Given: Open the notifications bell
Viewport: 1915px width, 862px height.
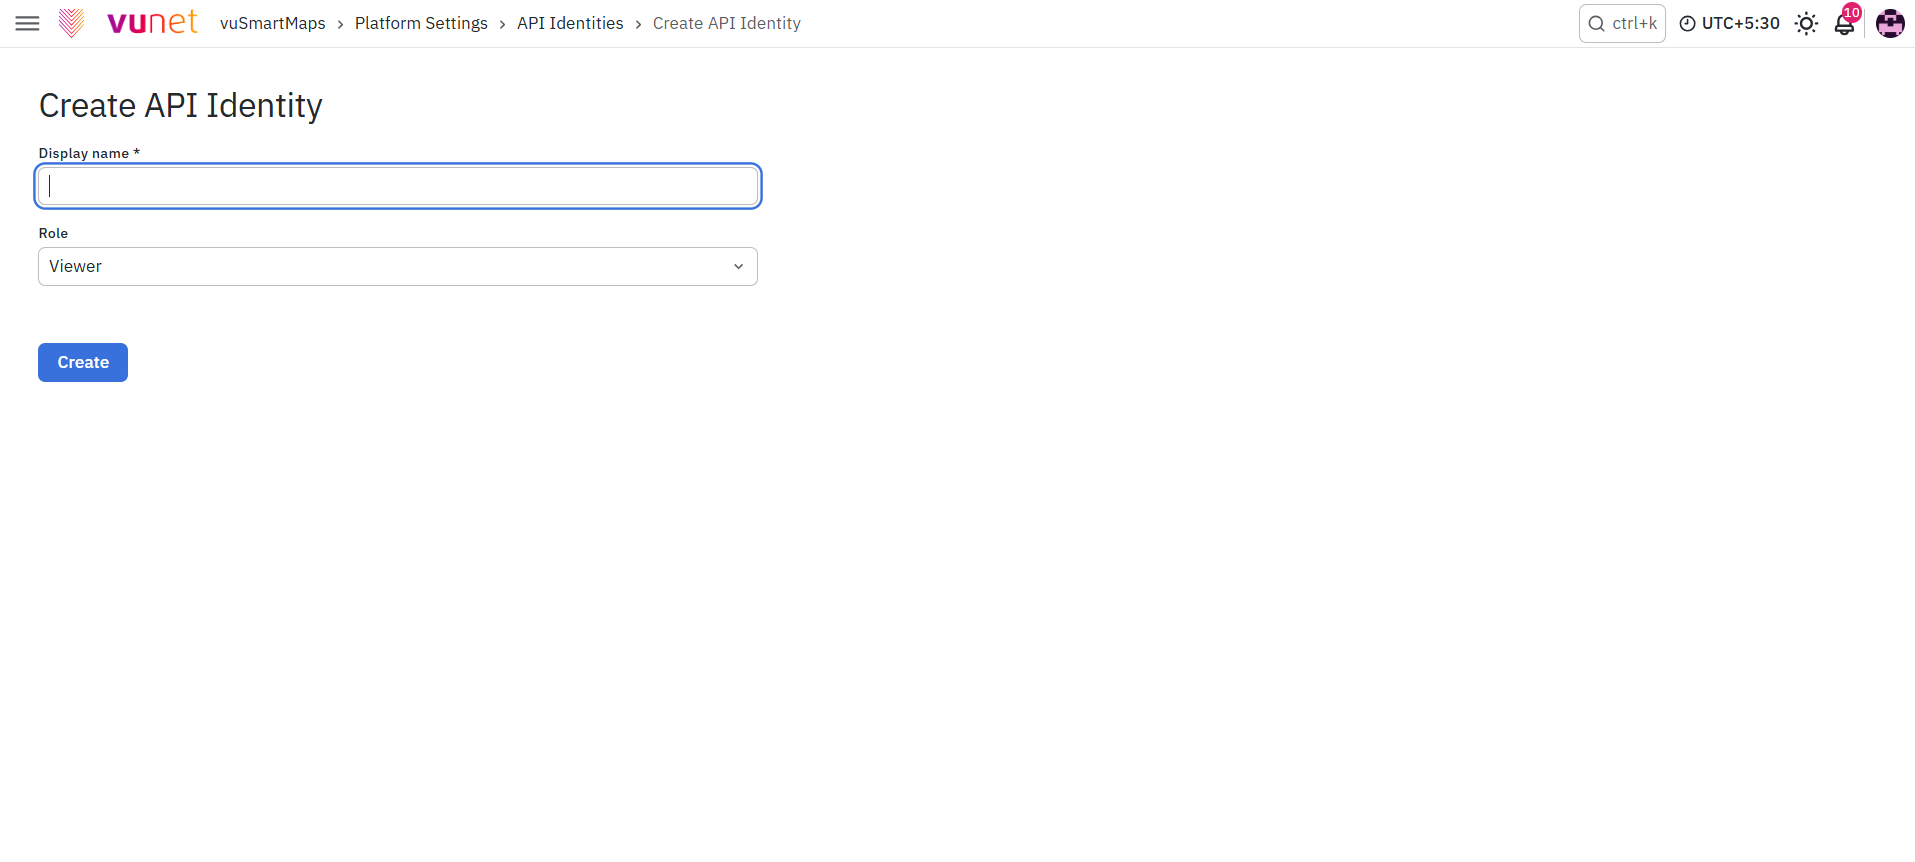Looking at the screenshot, I should pos(1844,24).
